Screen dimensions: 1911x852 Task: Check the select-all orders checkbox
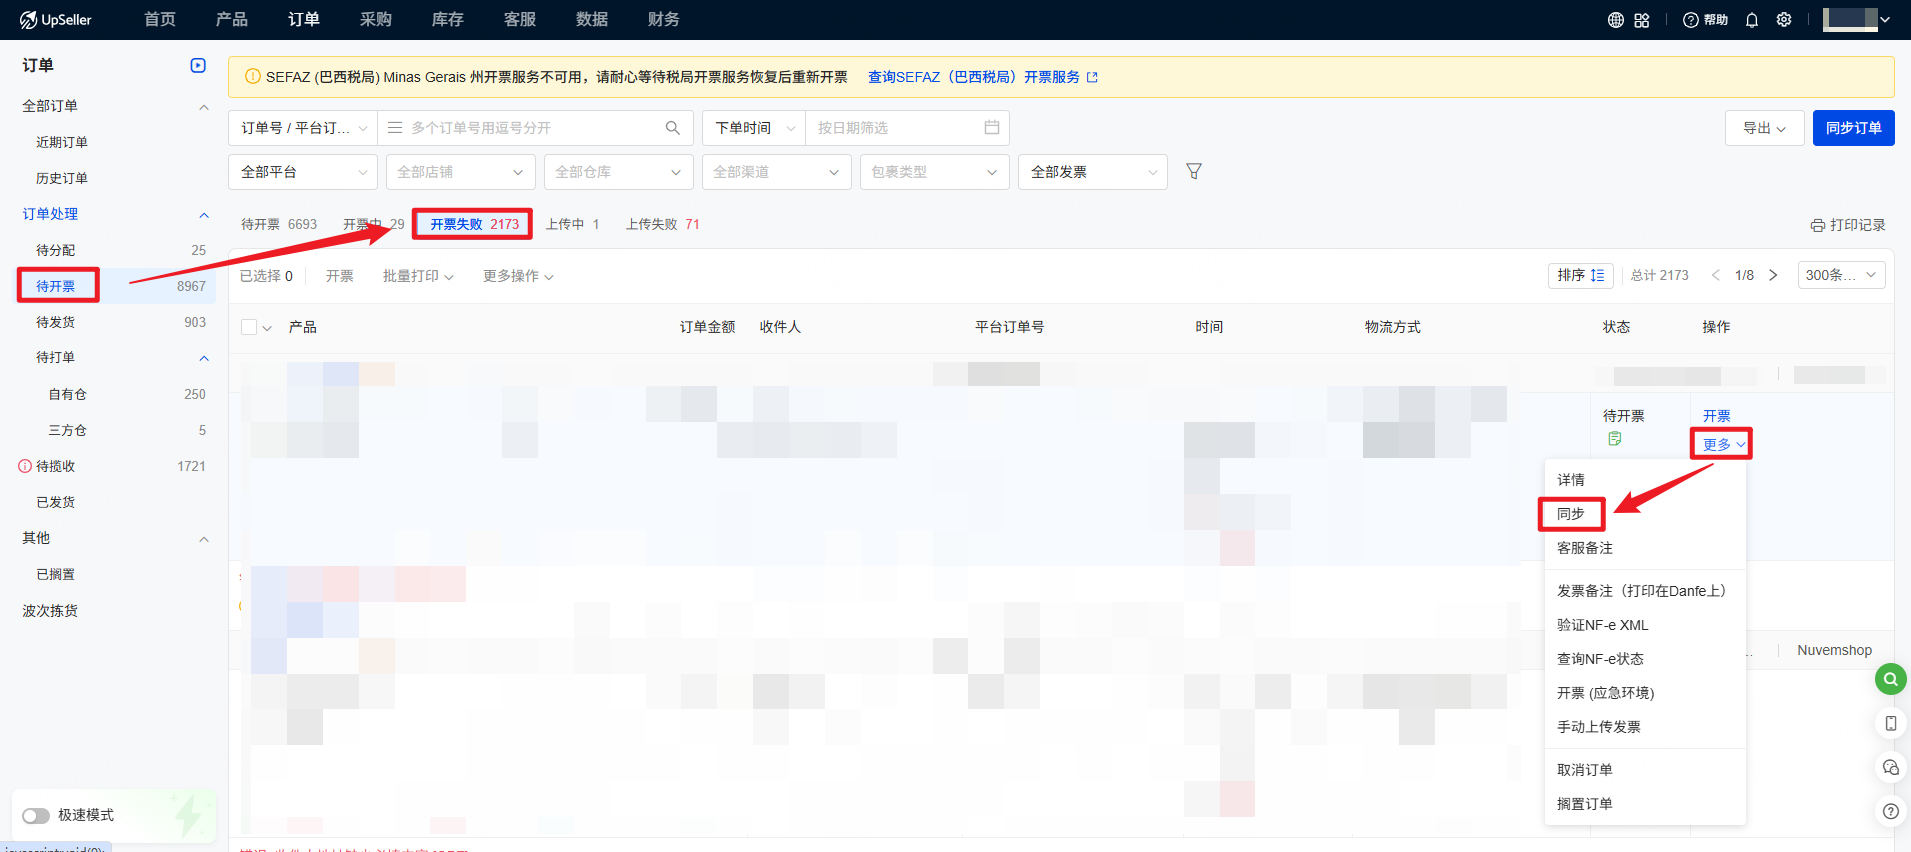[249, 327]
